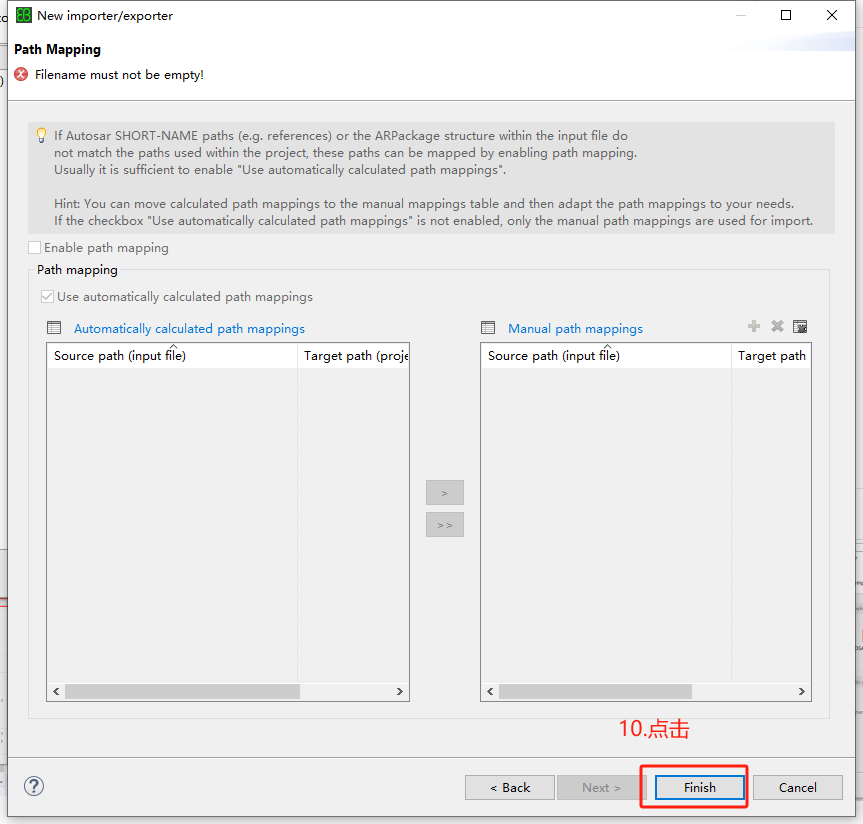Click the red error icon next to filename message

[x=21, y=75]
